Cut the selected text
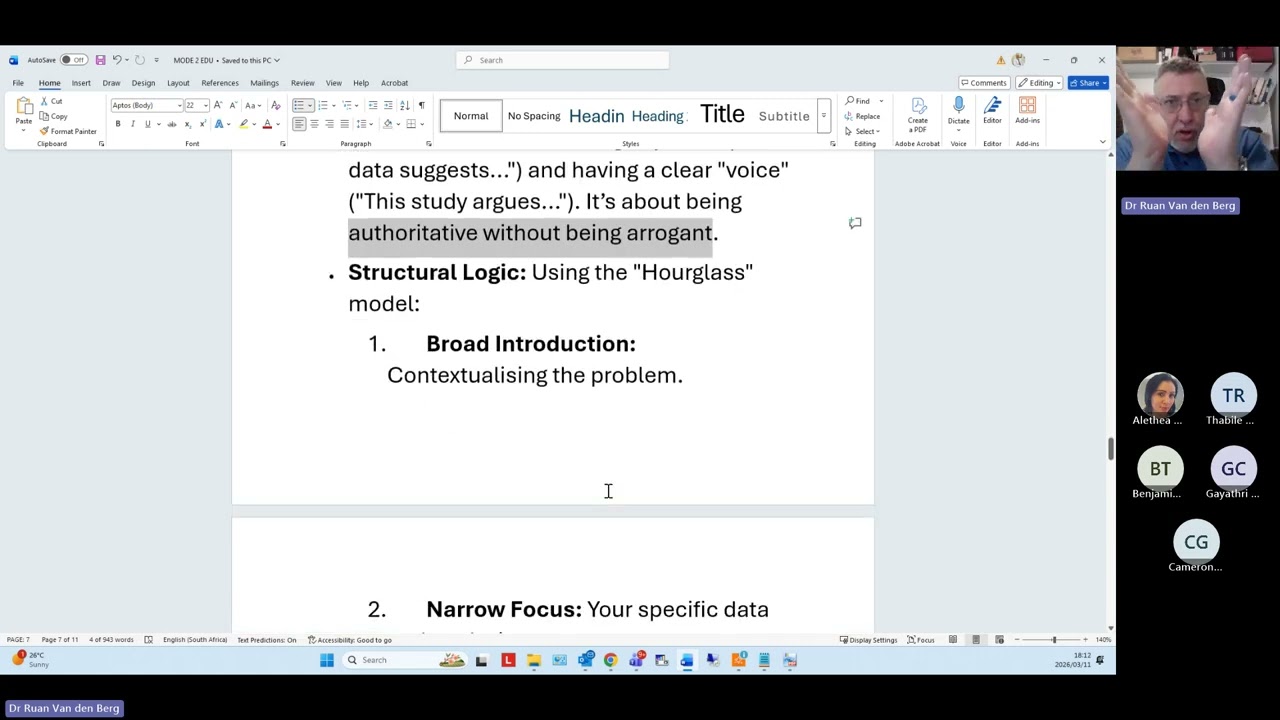The image size is (1280, 720). [x=52, y=101]
